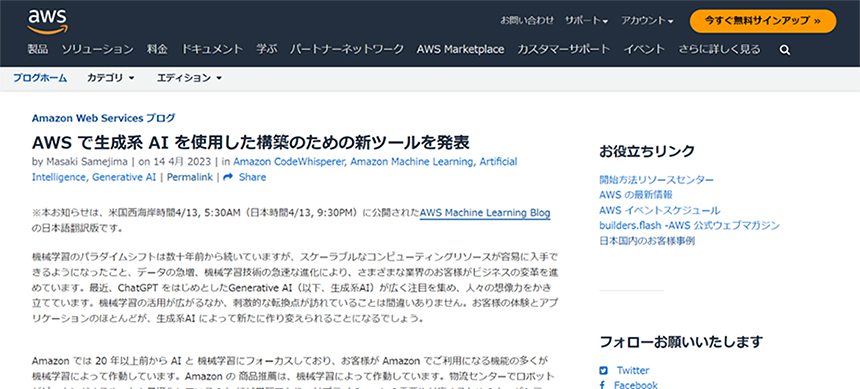Click the お役立ちリンク heading
Viewport: 860px width, 389px height.
(647, 151)
